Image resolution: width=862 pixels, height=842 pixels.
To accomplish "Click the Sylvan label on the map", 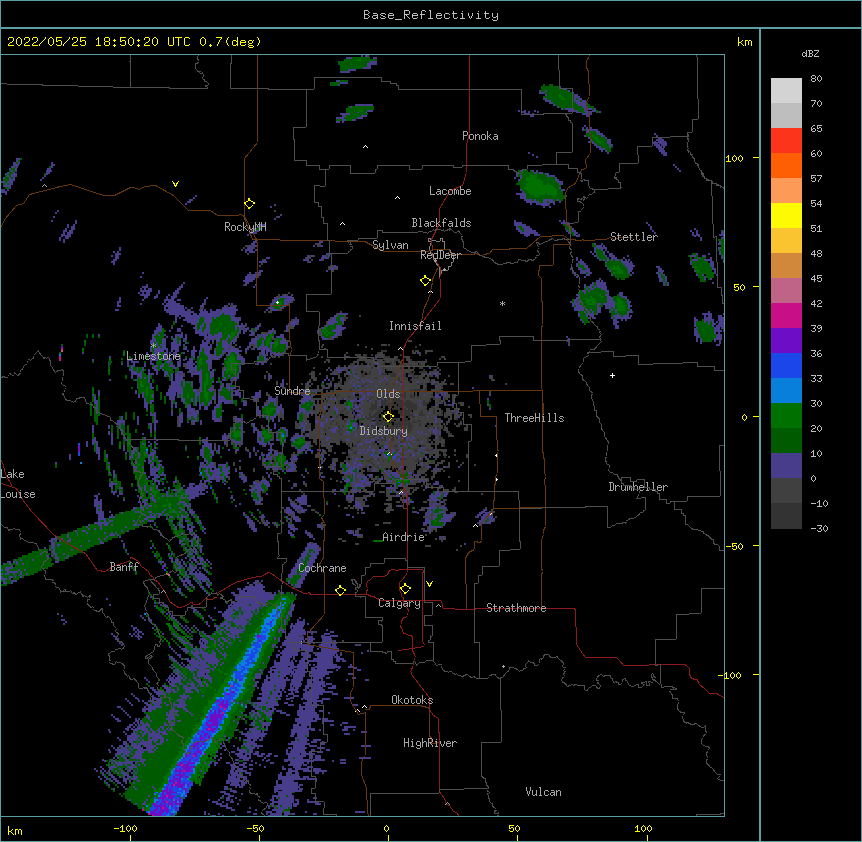I will [x=390, y=245].
